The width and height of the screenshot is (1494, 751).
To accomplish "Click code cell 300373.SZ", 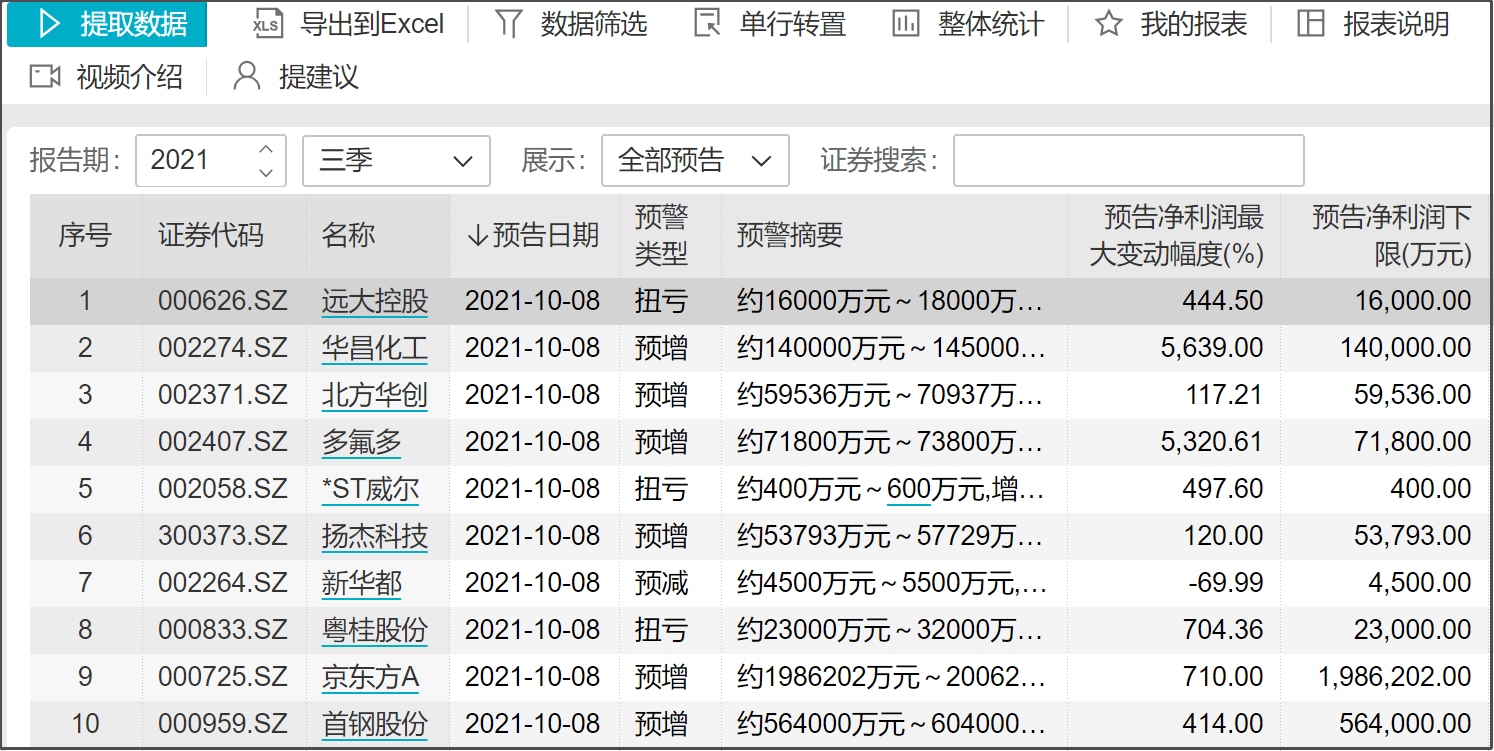I will click(223, 536).
